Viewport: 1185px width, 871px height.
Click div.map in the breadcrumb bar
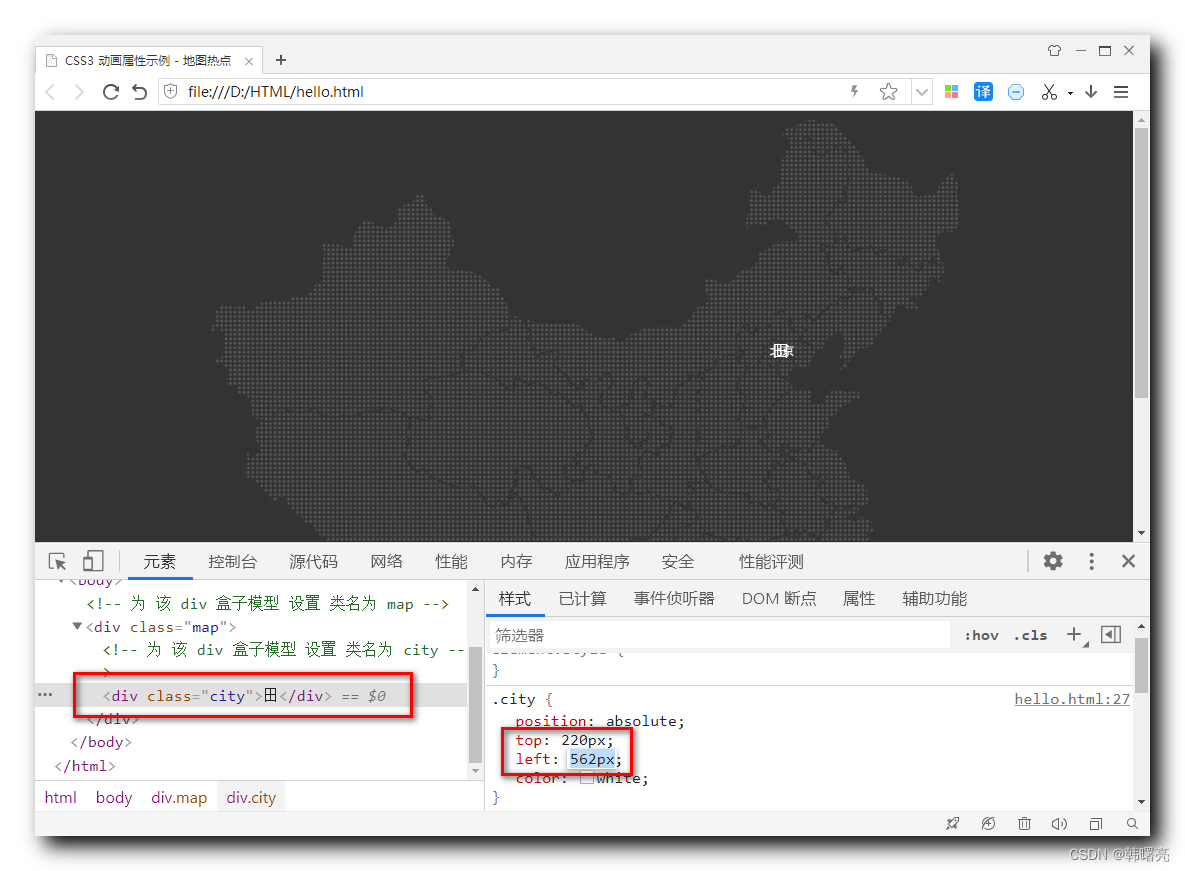point(179,798)
